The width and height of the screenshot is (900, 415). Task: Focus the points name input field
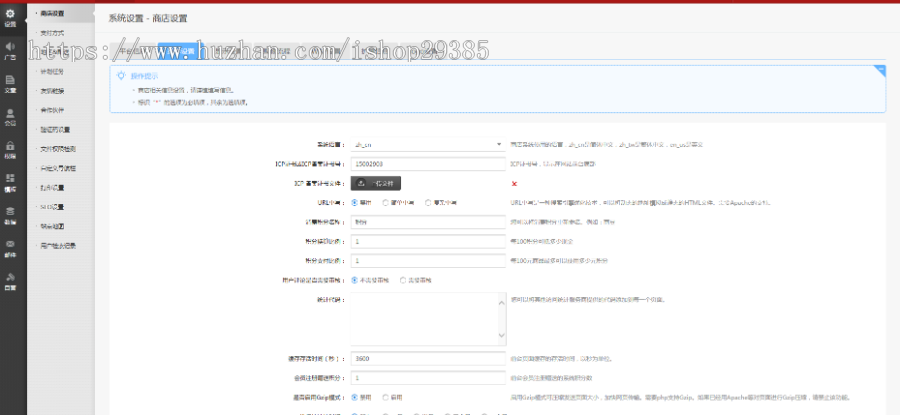(x=428, y=222)
